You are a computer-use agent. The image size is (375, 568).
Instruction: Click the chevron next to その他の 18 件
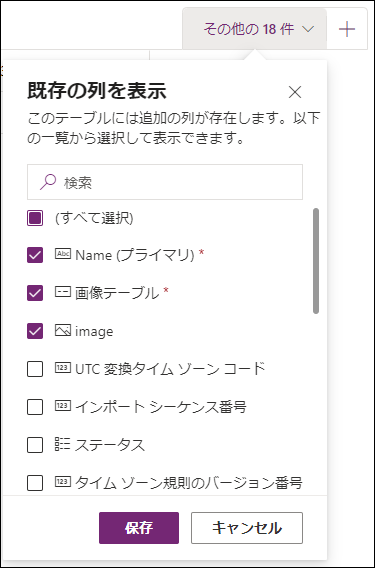pyautogui.click(x=308, y=29)
